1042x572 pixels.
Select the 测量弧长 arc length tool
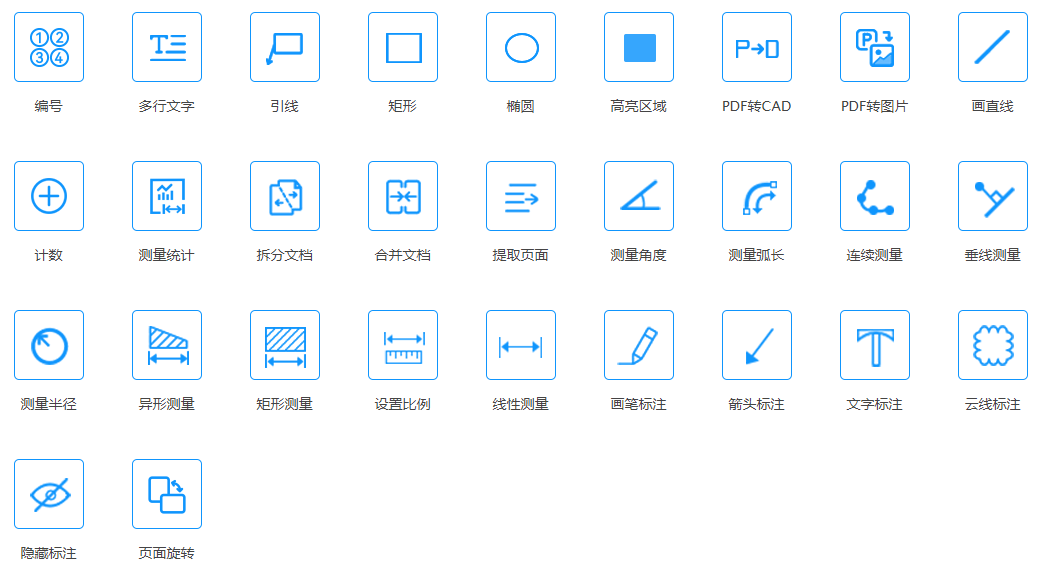pyautogui.click(x=757, y=196)
